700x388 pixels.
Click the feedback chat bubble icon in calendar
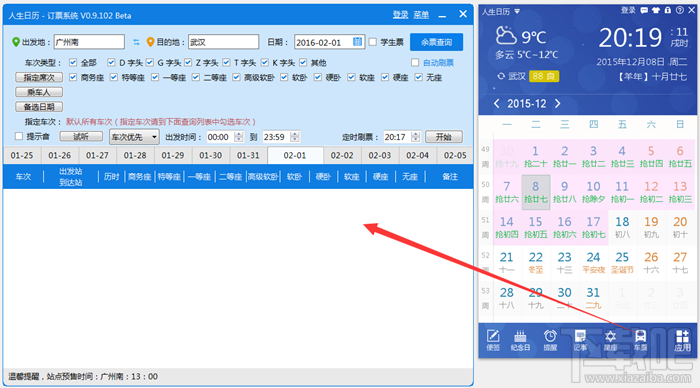click(x=644, y=10)
